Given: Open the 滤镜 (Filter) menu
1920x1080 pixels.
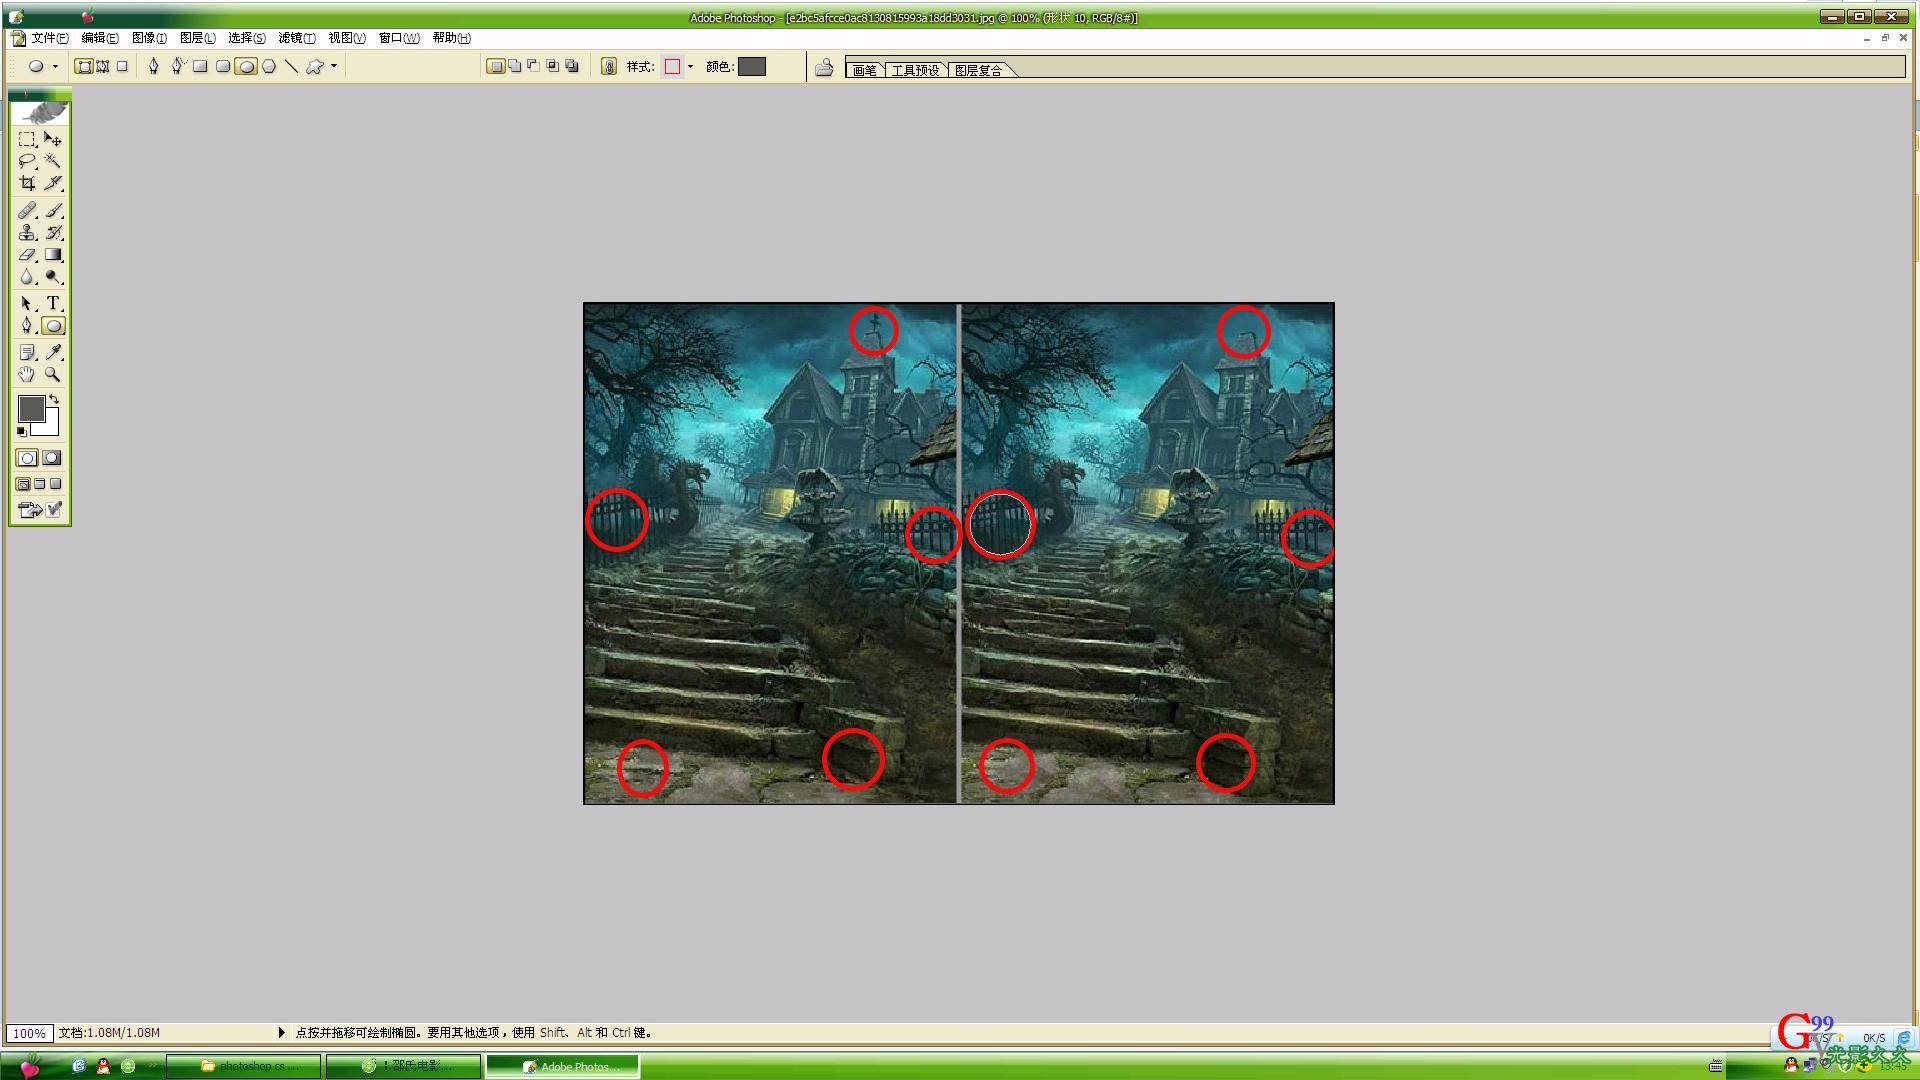Looking at the screenshot, I should pyautogui.click(x=296, y=38).
